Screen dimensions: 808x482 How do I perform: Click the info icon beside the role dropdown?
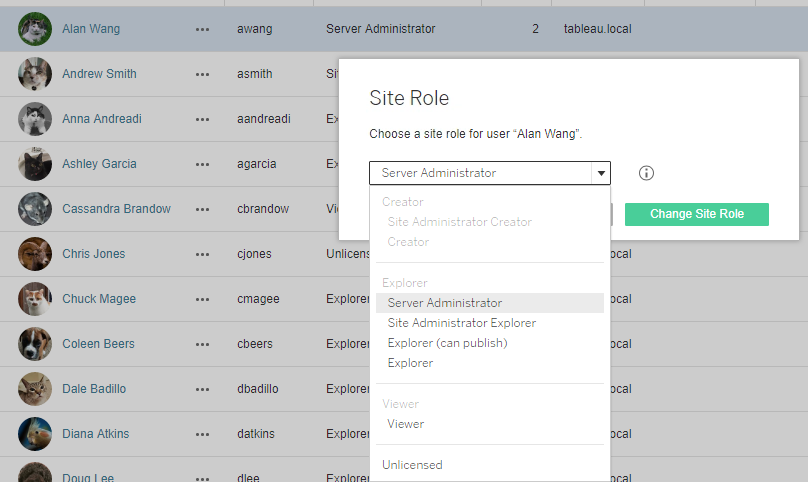pyautogui.click(x=646, y=173)
